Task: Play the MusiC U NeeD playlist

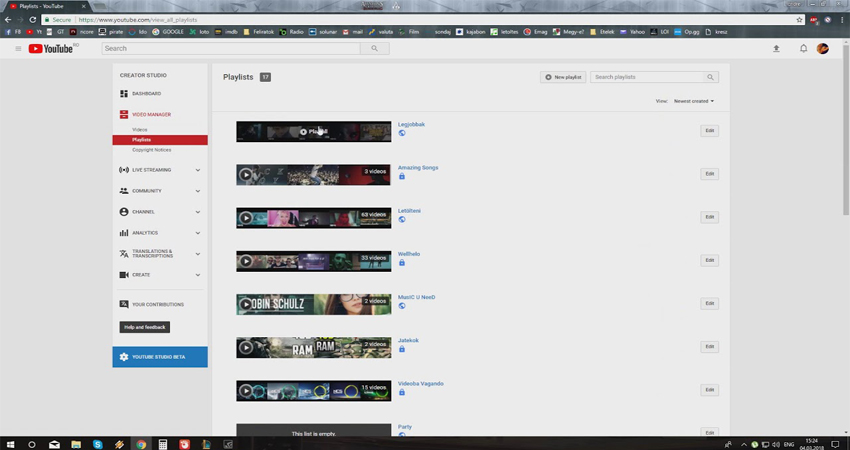Action: coord(246,304)
